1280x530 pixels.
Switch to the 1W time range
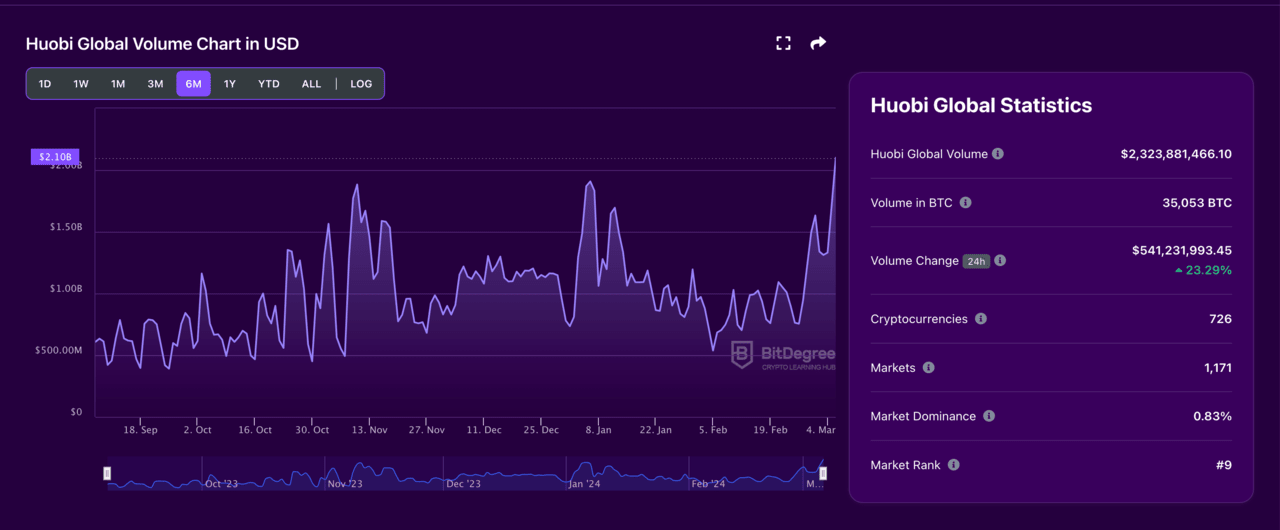[81, 84]
